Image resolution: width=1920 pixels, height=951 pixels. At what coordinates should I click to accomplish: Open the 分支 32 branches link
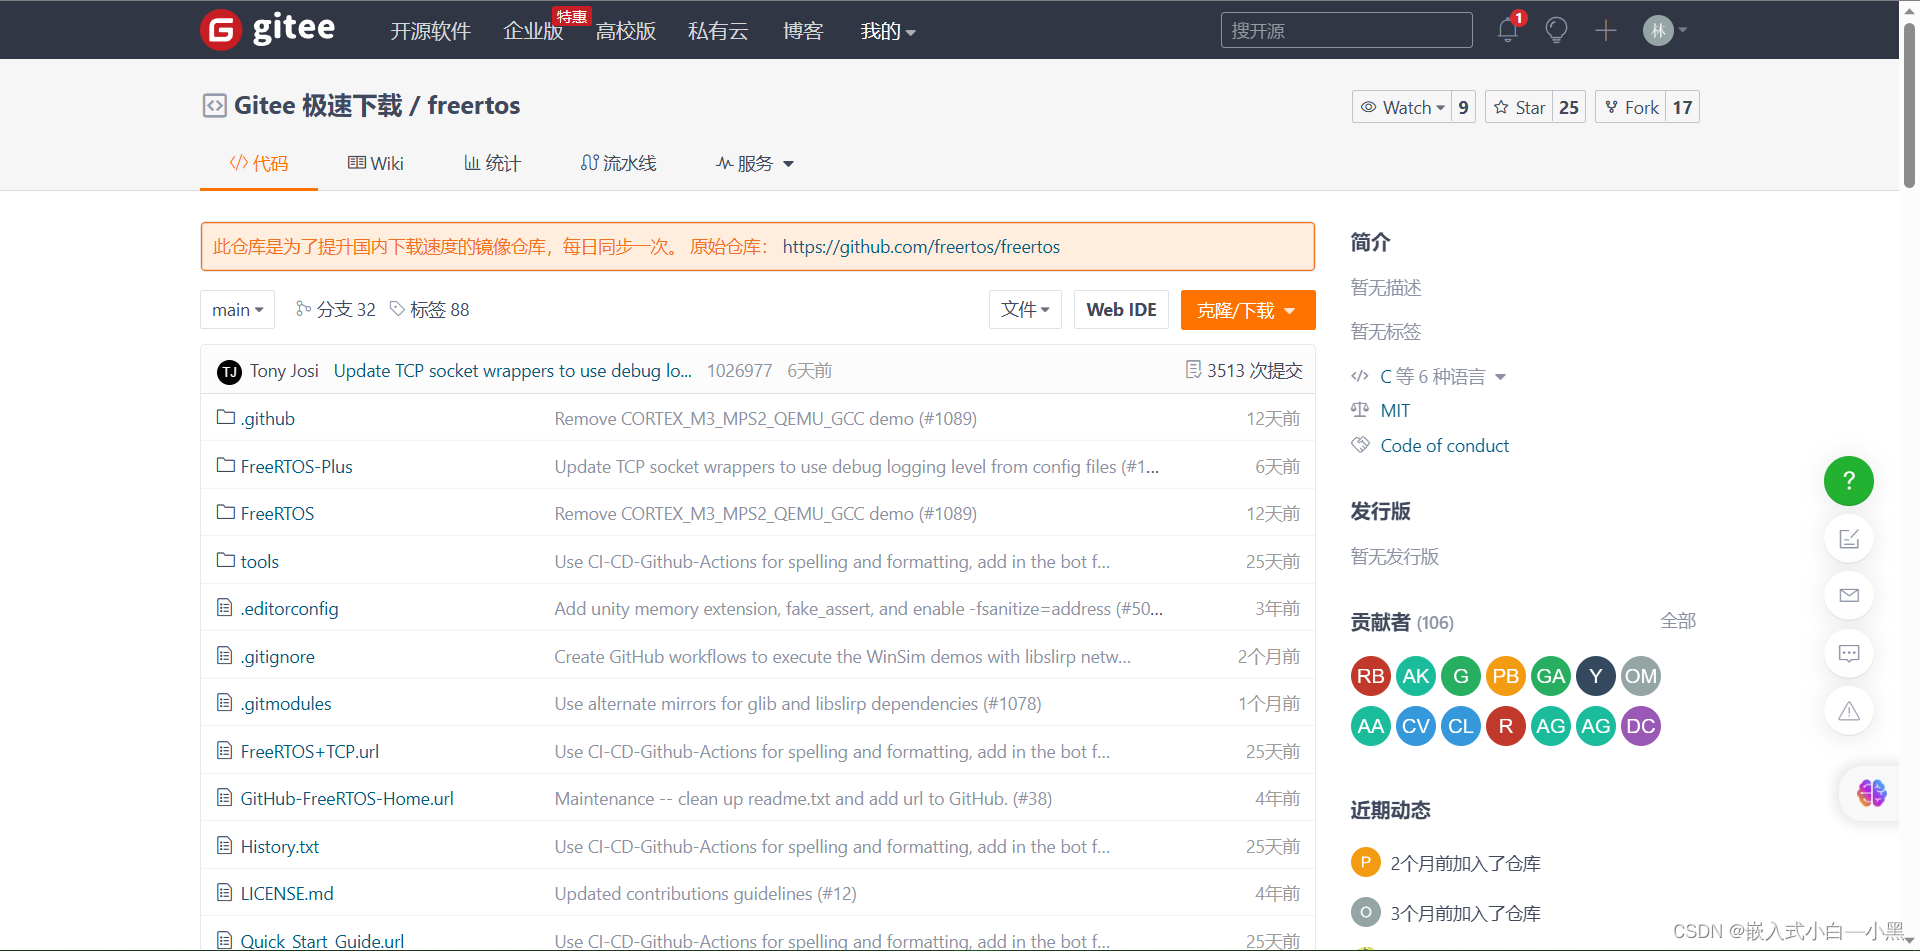pyautogui.click(x=336, y=310)
